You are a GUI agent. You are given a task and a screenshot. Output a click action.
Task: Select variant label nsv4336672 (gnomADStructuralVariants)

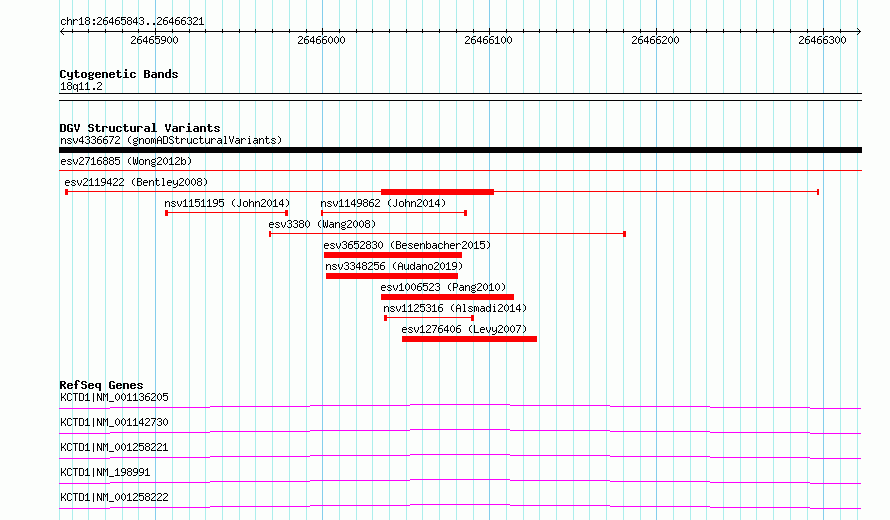pyautogui.click(x=171, y=140)
